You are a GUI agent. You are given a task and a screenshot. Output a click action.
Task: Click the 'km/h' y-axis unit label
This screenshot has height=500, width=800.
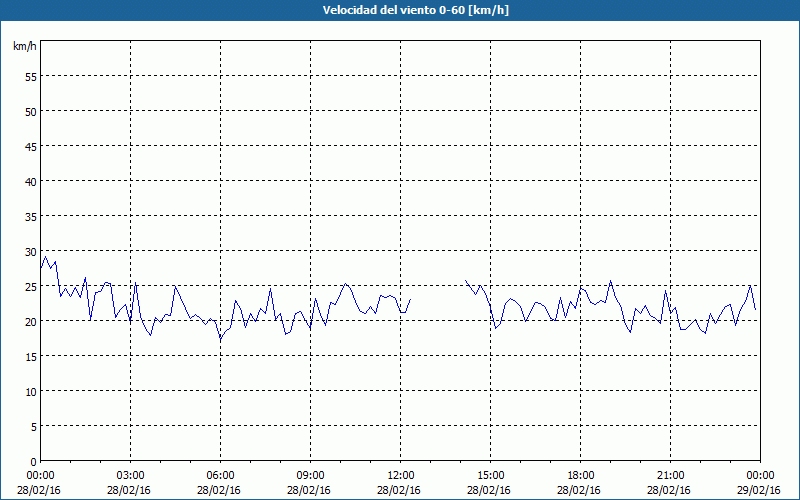25,46
